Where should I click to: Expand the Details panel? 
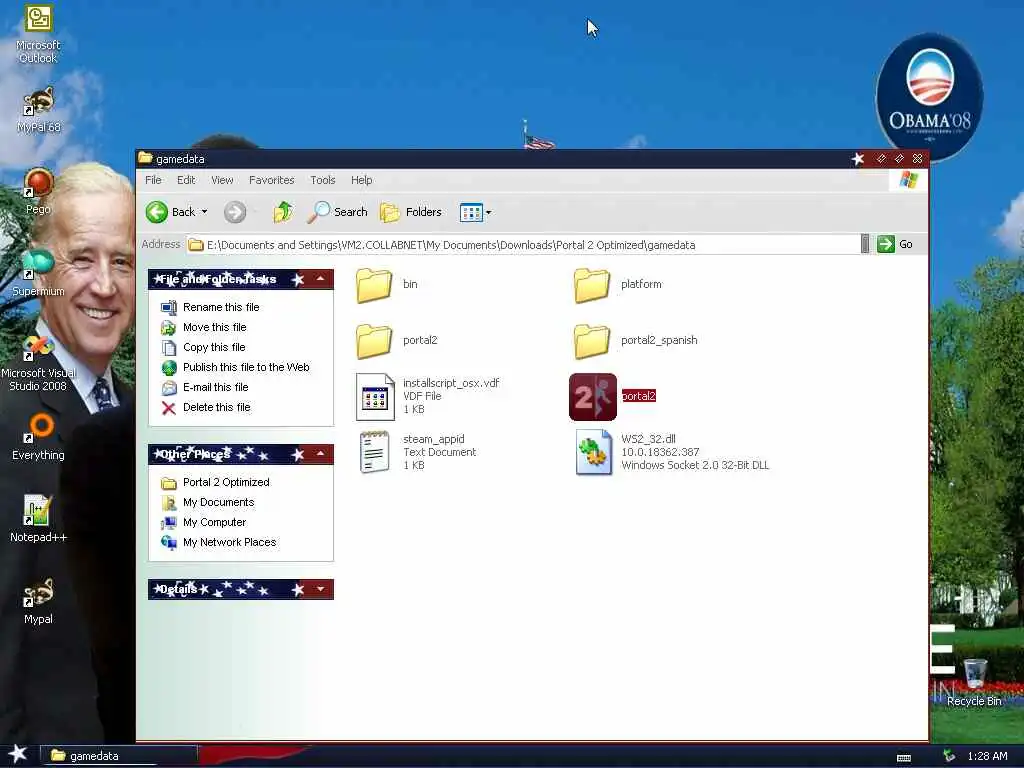point(321,589)
